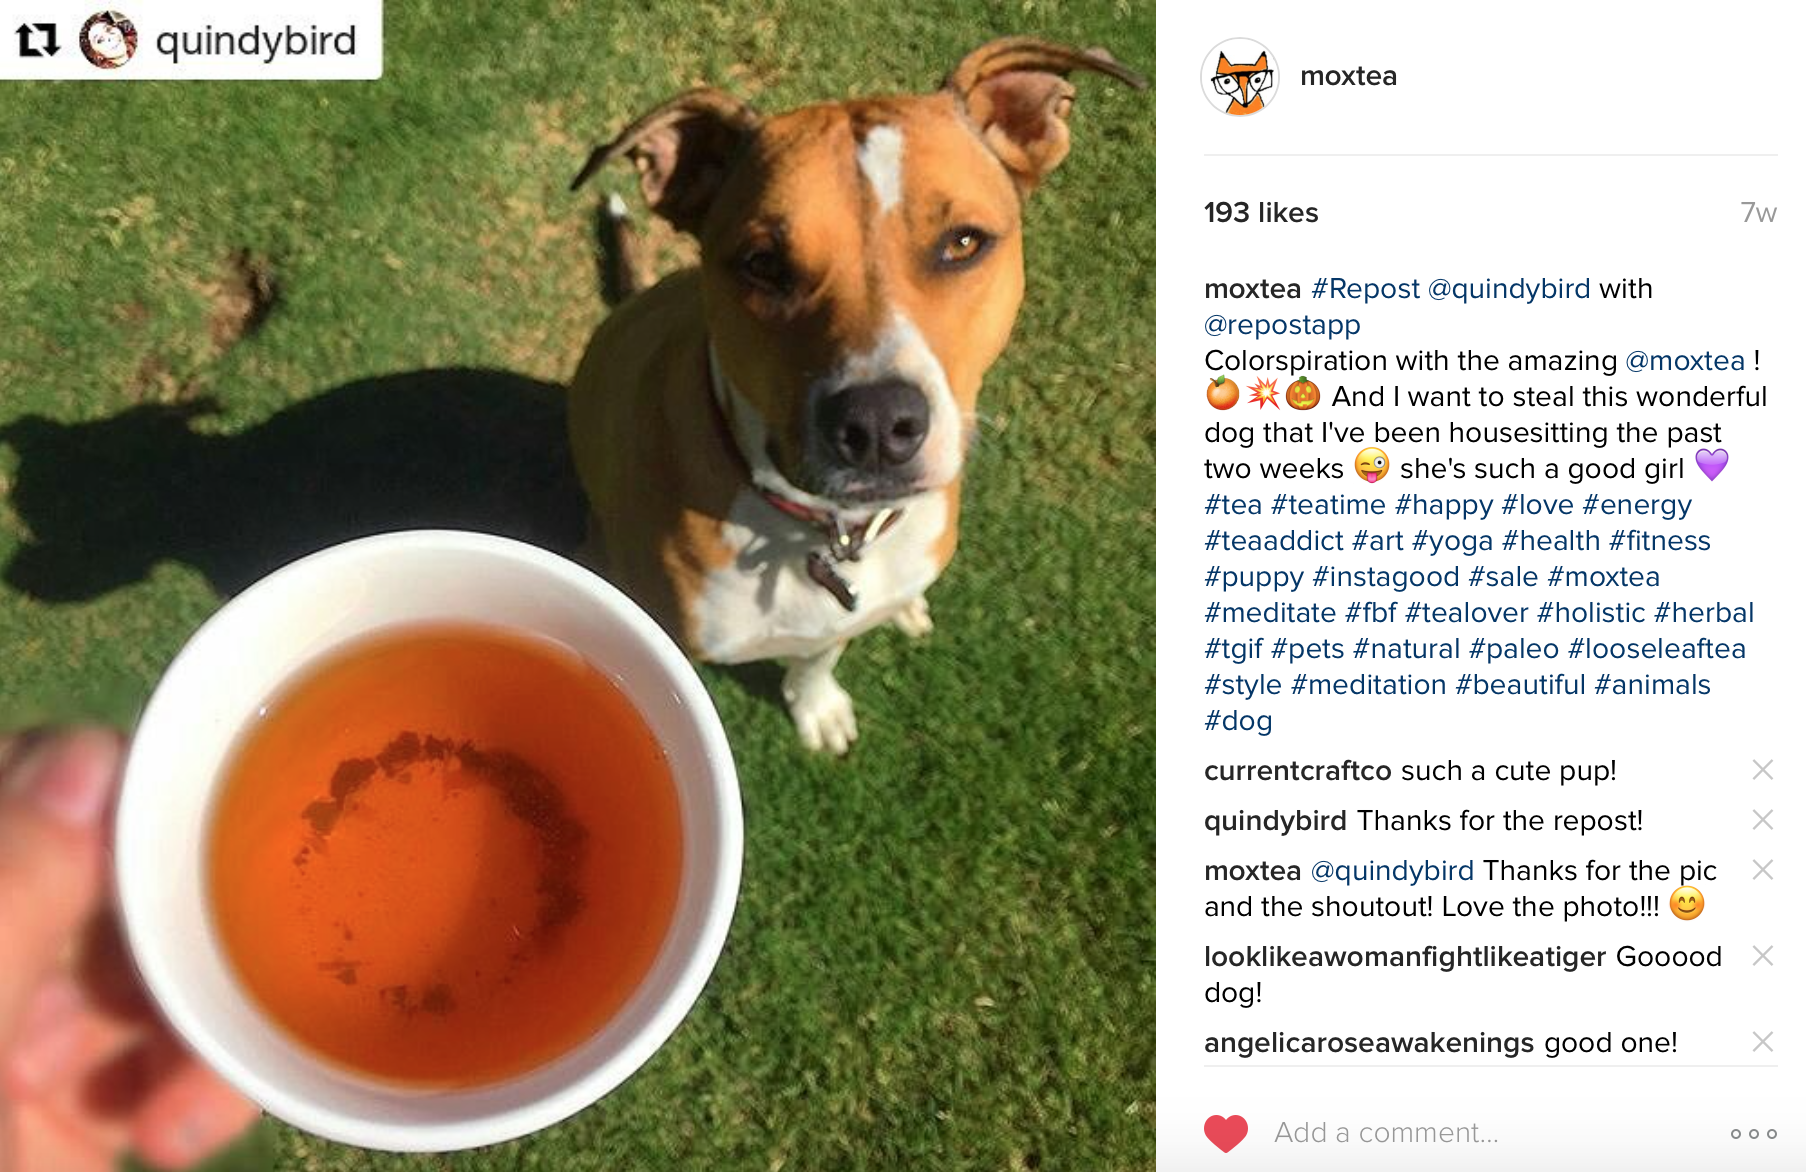Click the repost arrows icon on photo
The image size is (1806, 1172).
click(38, 40)
